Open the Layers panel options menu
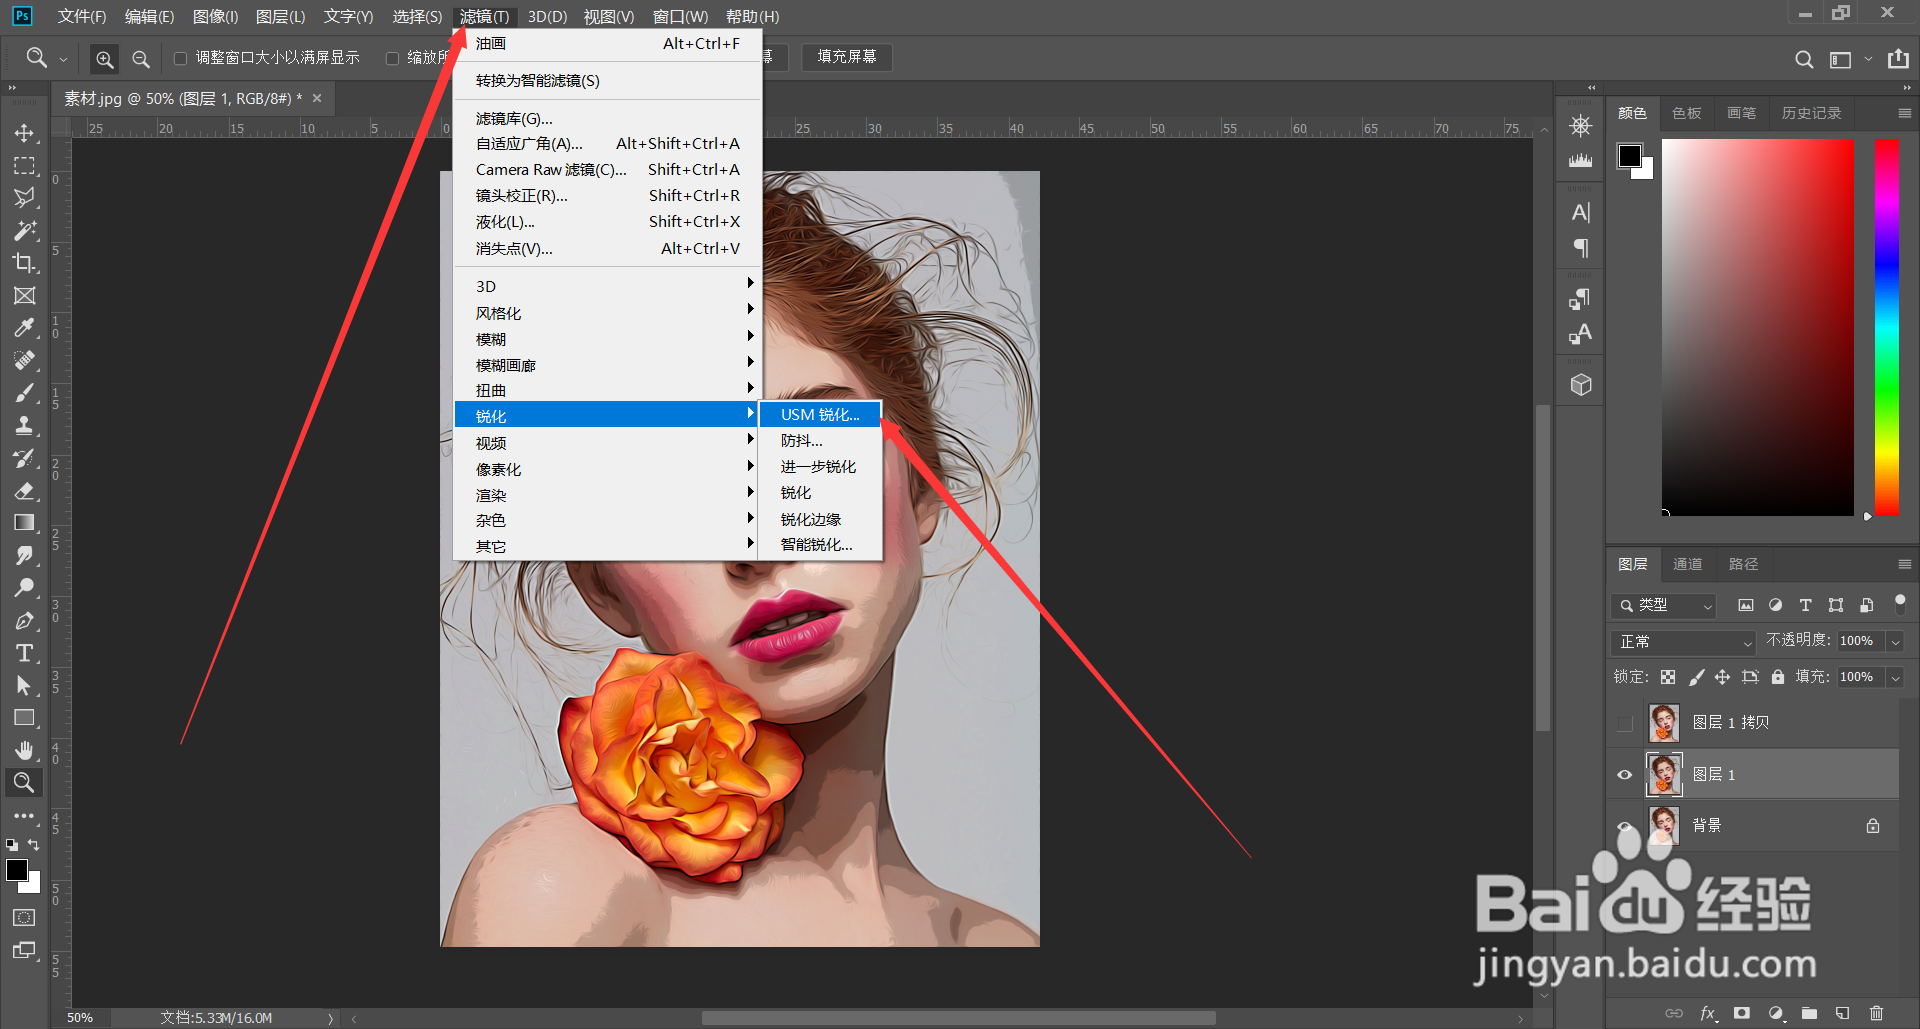 click(1904, 564)
